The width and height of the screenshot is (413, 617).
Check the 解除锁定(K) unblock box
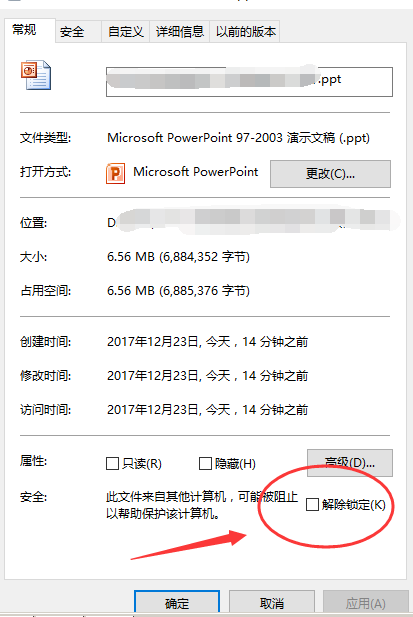(x=312, y=504)
